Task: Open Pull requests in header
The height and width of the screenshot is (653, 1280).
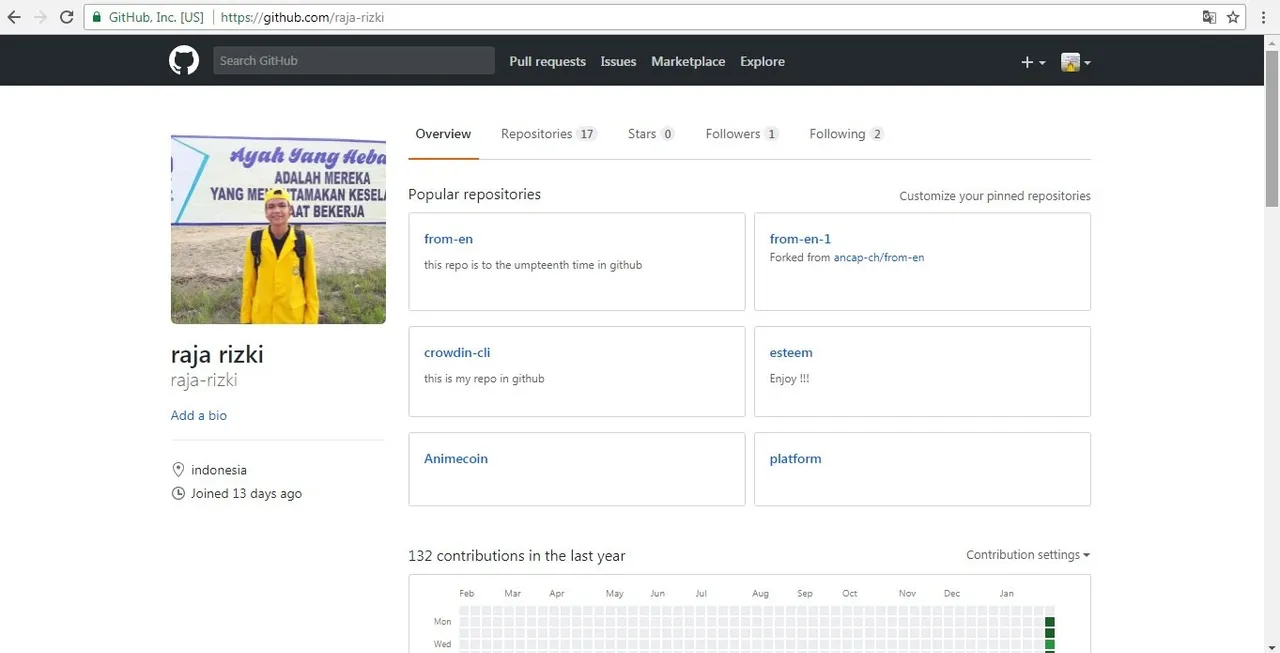Action: [547, 61]
